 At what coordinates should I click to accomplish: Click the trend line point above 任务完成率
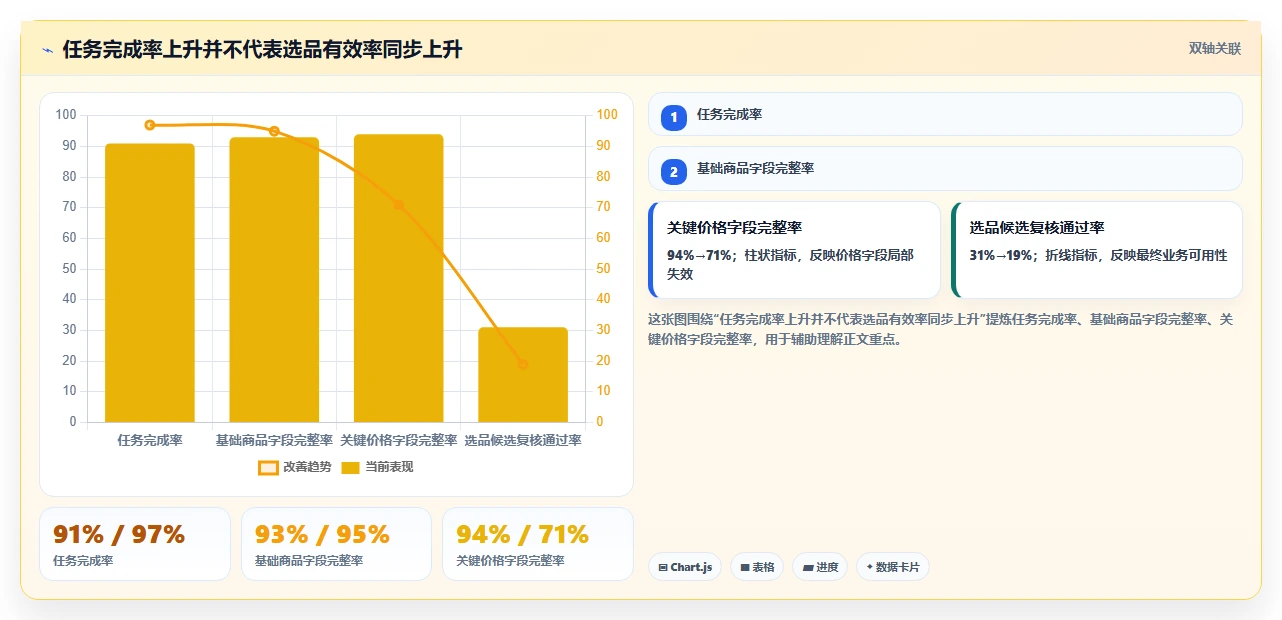pos(150,125)
